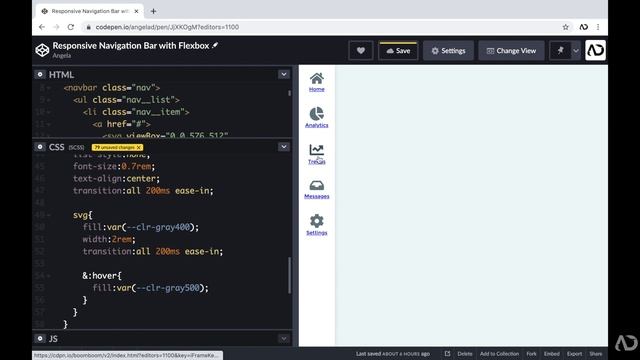
Task: Click the Messages link label
Action: 317,196
